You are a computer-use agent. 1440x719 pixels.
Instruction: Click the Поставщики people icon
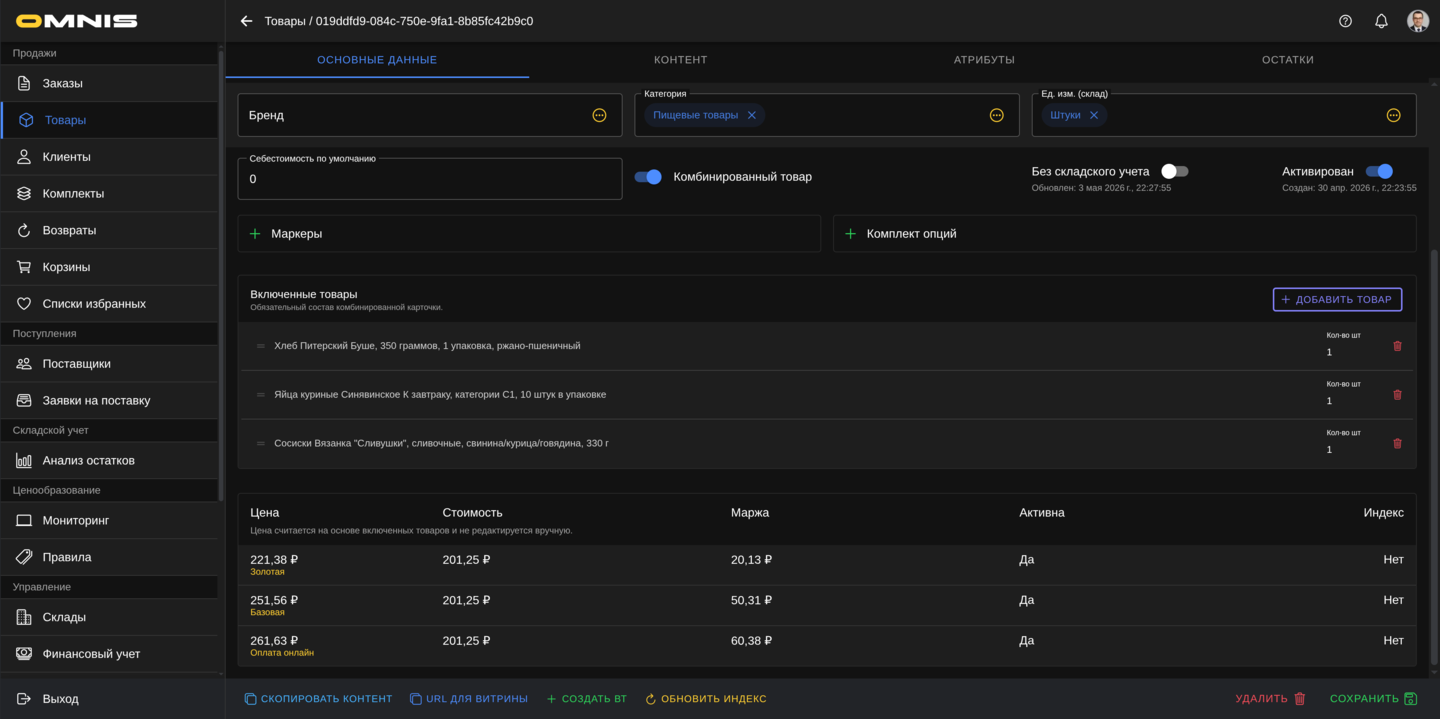click(x=24, y=364)
